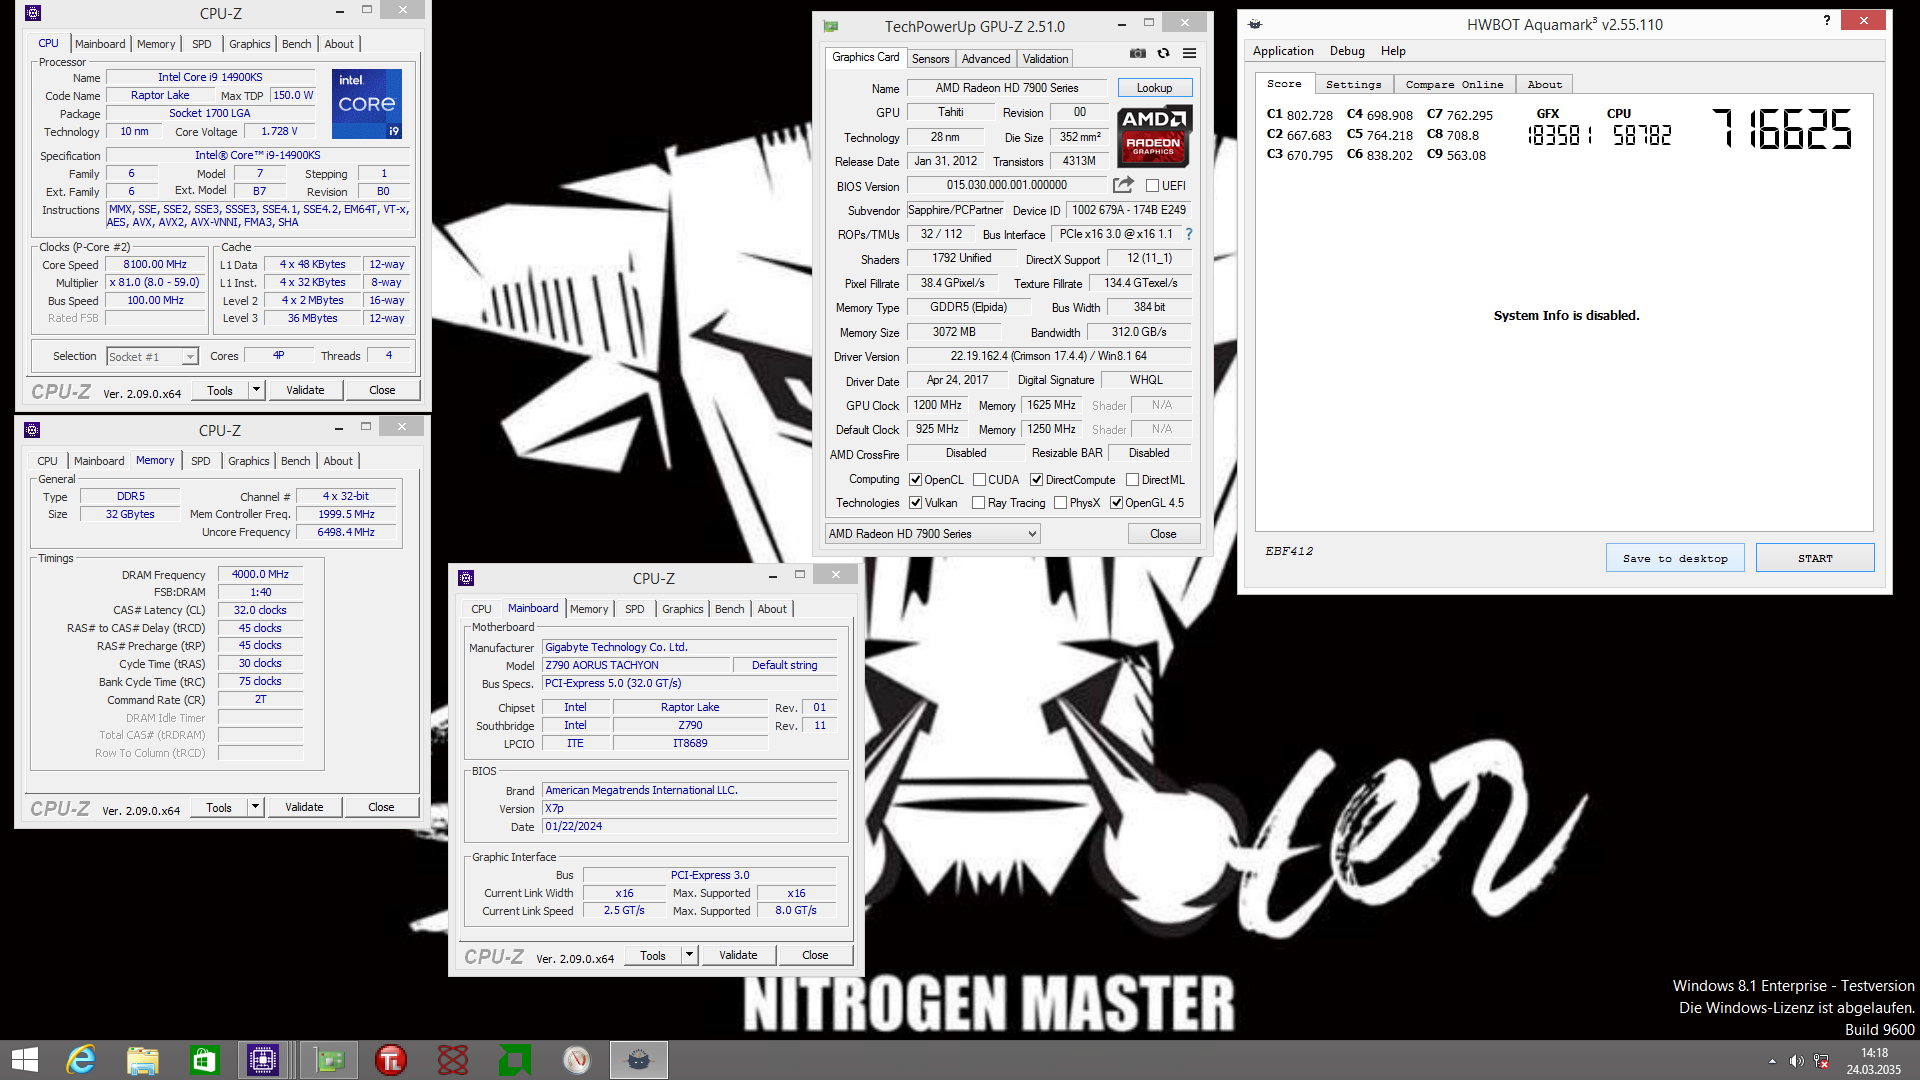Open Graphics tab in Mainboard window

coord(682,609)
